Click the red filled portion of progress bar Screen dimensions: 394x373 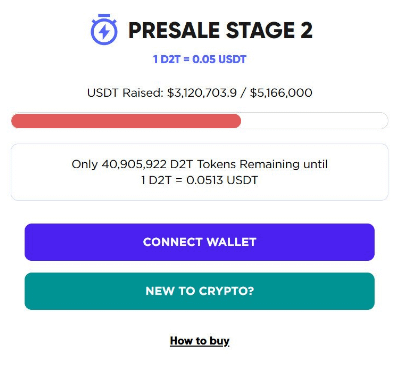[x=126, y=121]
